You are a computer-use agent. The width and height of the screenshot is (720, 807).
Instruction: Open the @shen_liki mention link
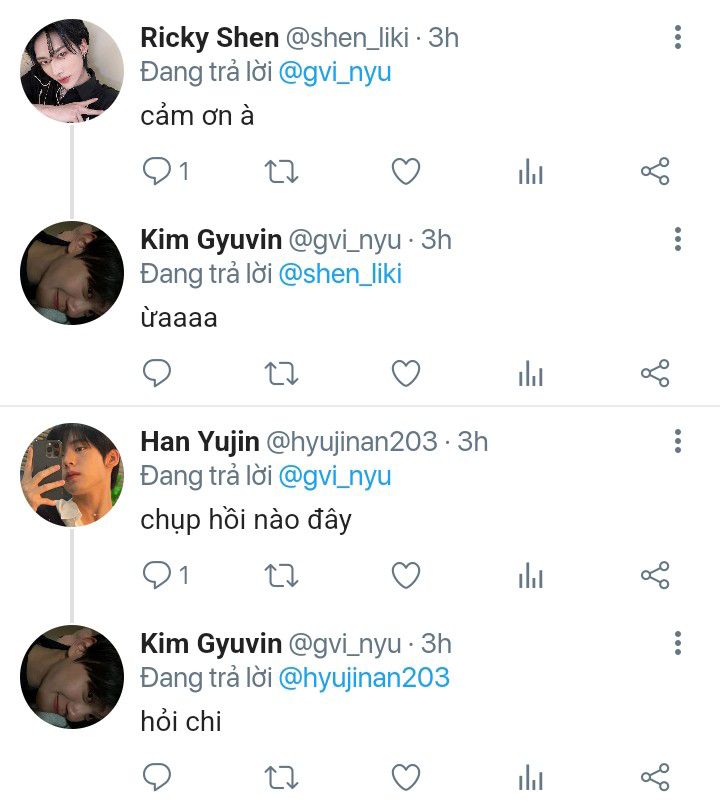click(340, 274)
